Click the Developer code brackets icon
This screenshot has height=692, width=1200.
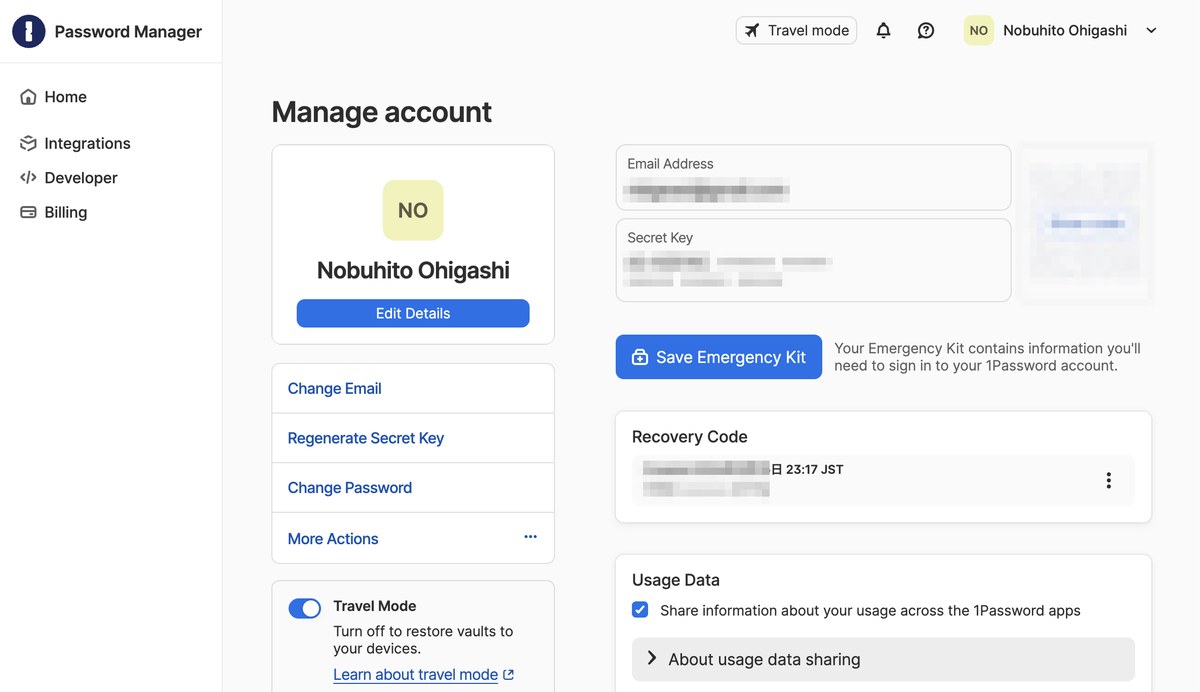[28, 177]
